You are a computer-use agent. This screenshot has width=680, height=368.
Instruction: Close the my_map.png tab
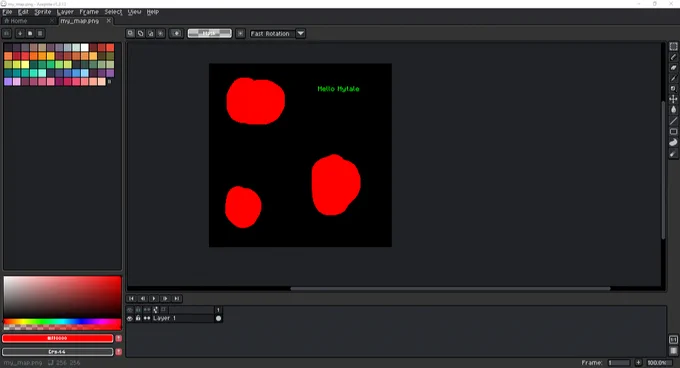tap(109, 21)
